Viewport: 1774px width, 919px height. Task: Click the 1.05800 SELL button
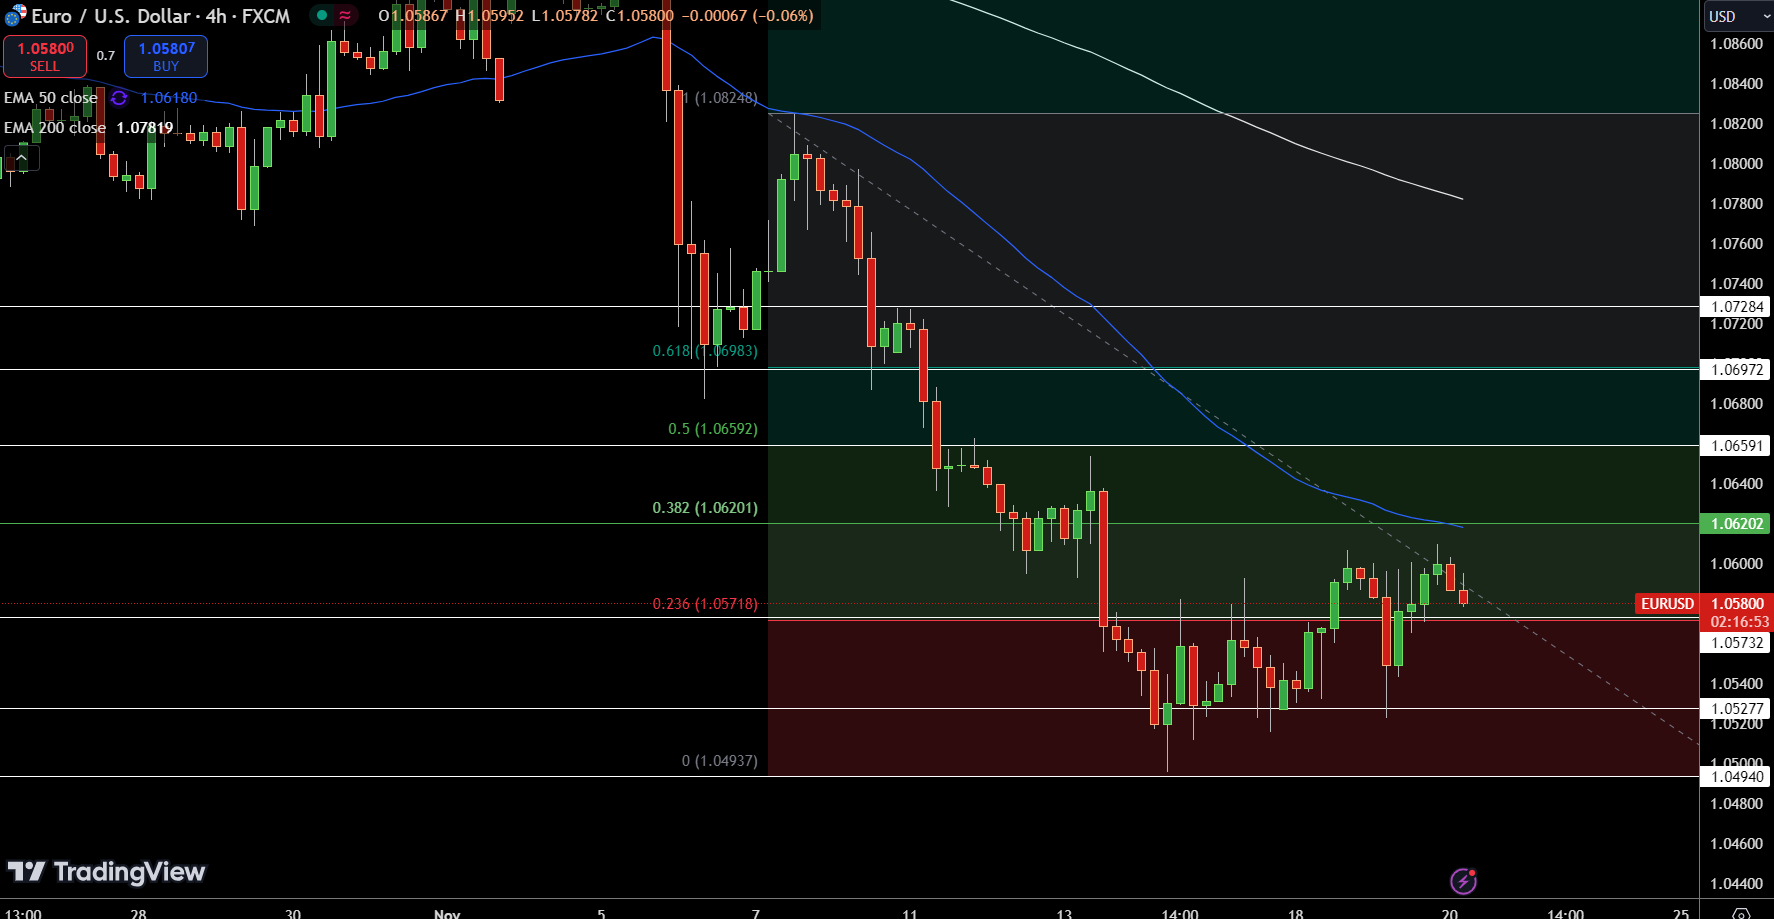(x=45, y=56)
